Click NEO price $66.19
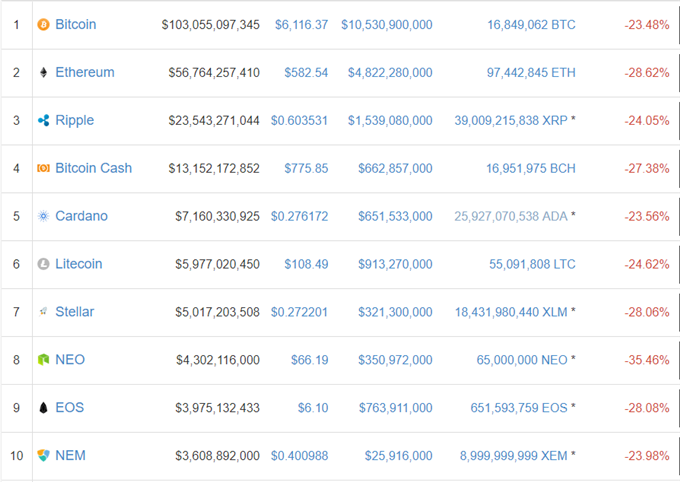The width and height of the screenshot is (680, 482). [310, 360]
